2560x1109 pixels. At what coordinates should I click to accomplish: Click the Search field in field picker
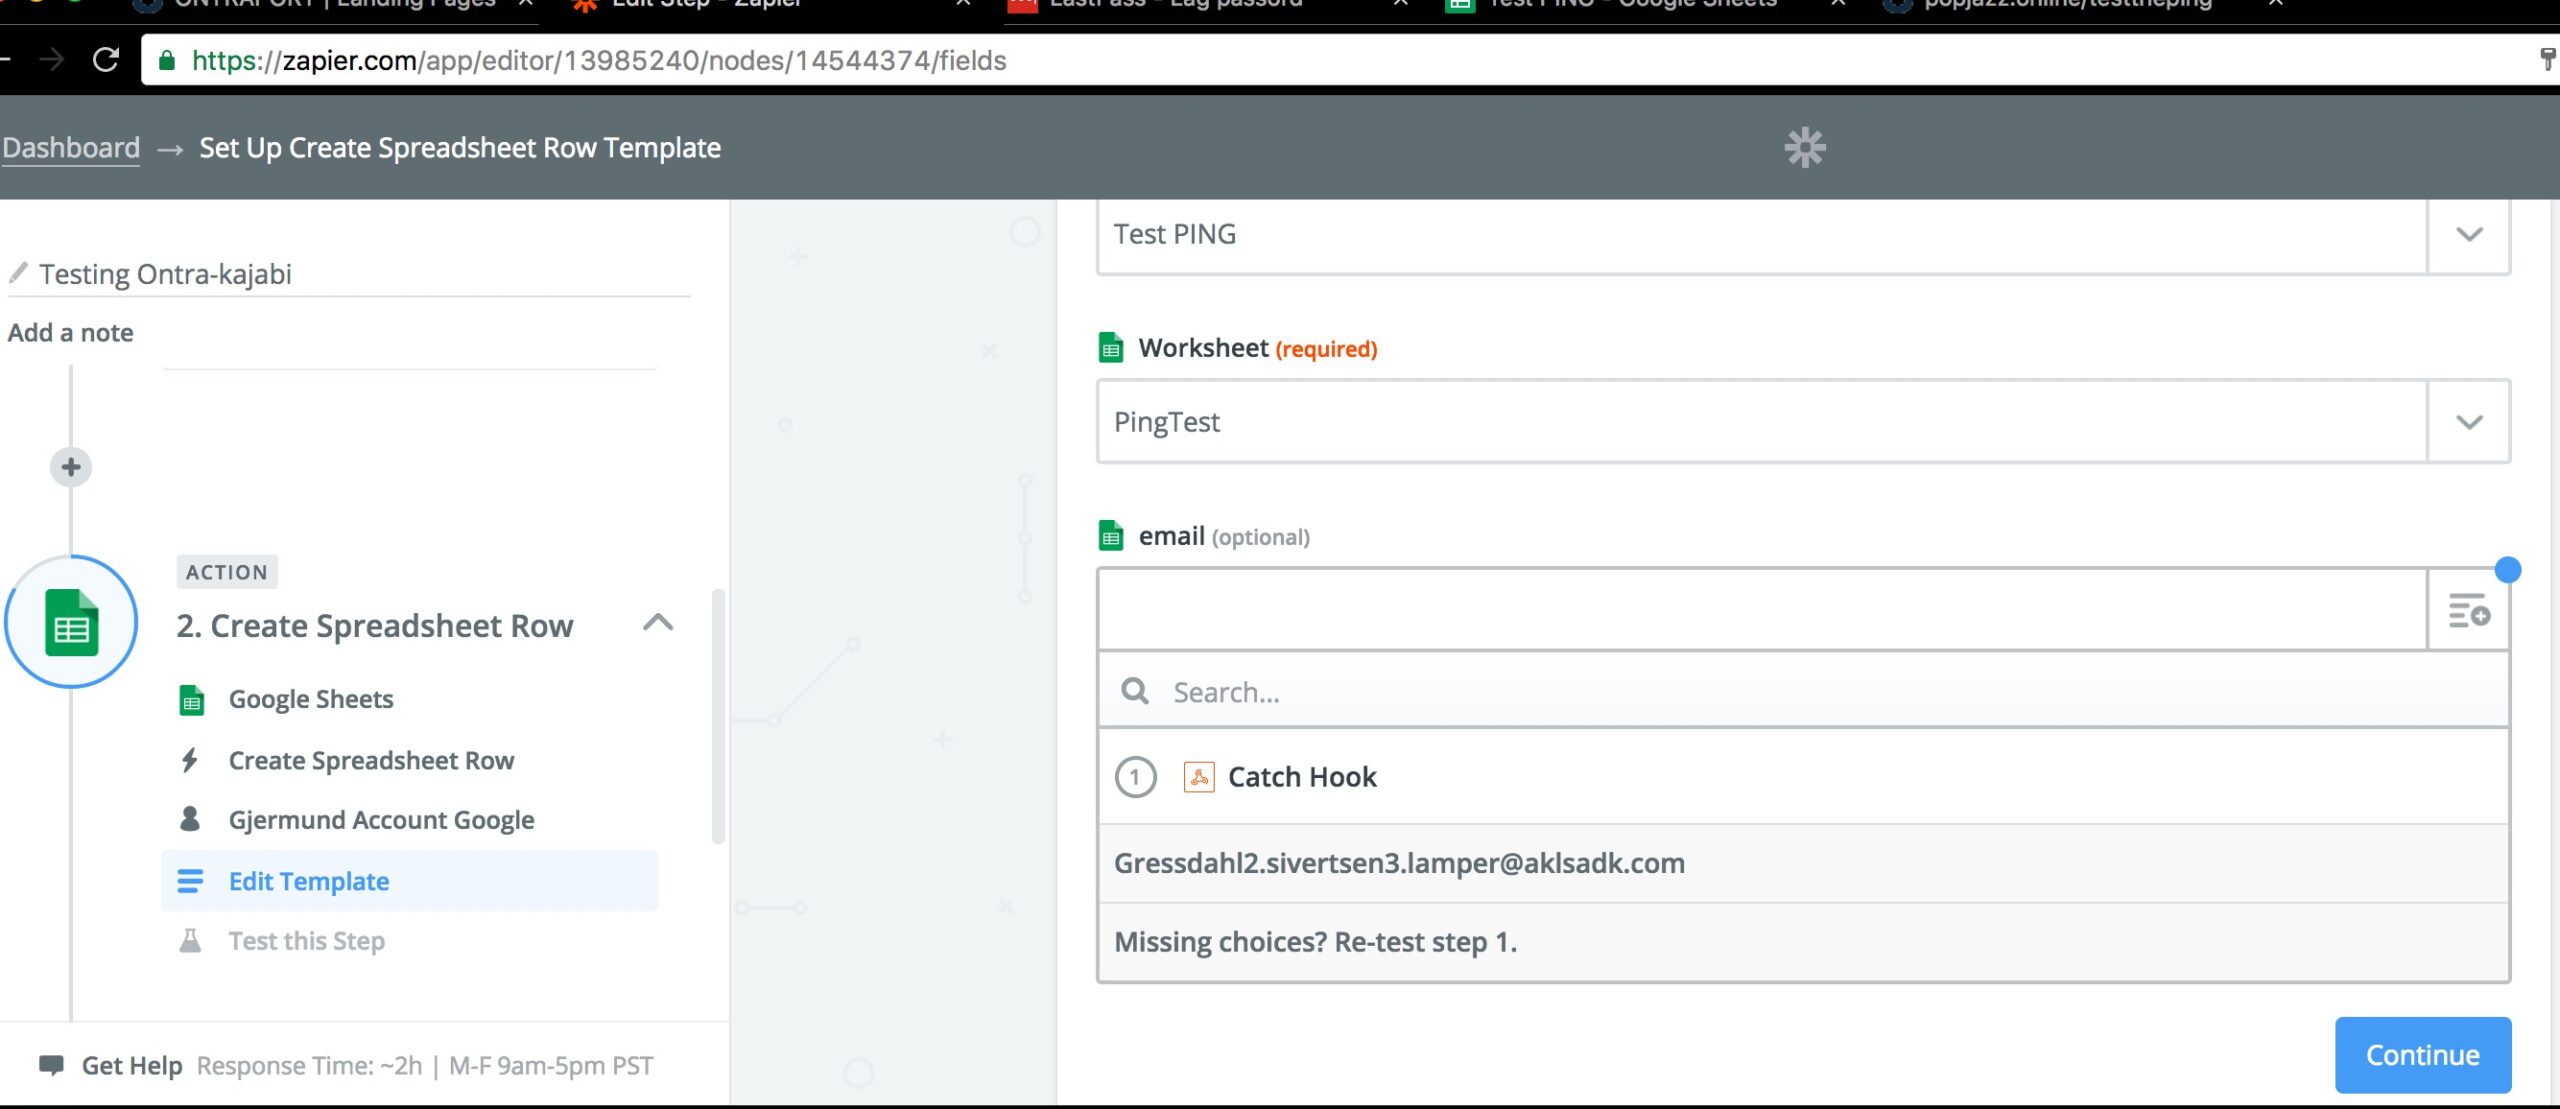1803,691
